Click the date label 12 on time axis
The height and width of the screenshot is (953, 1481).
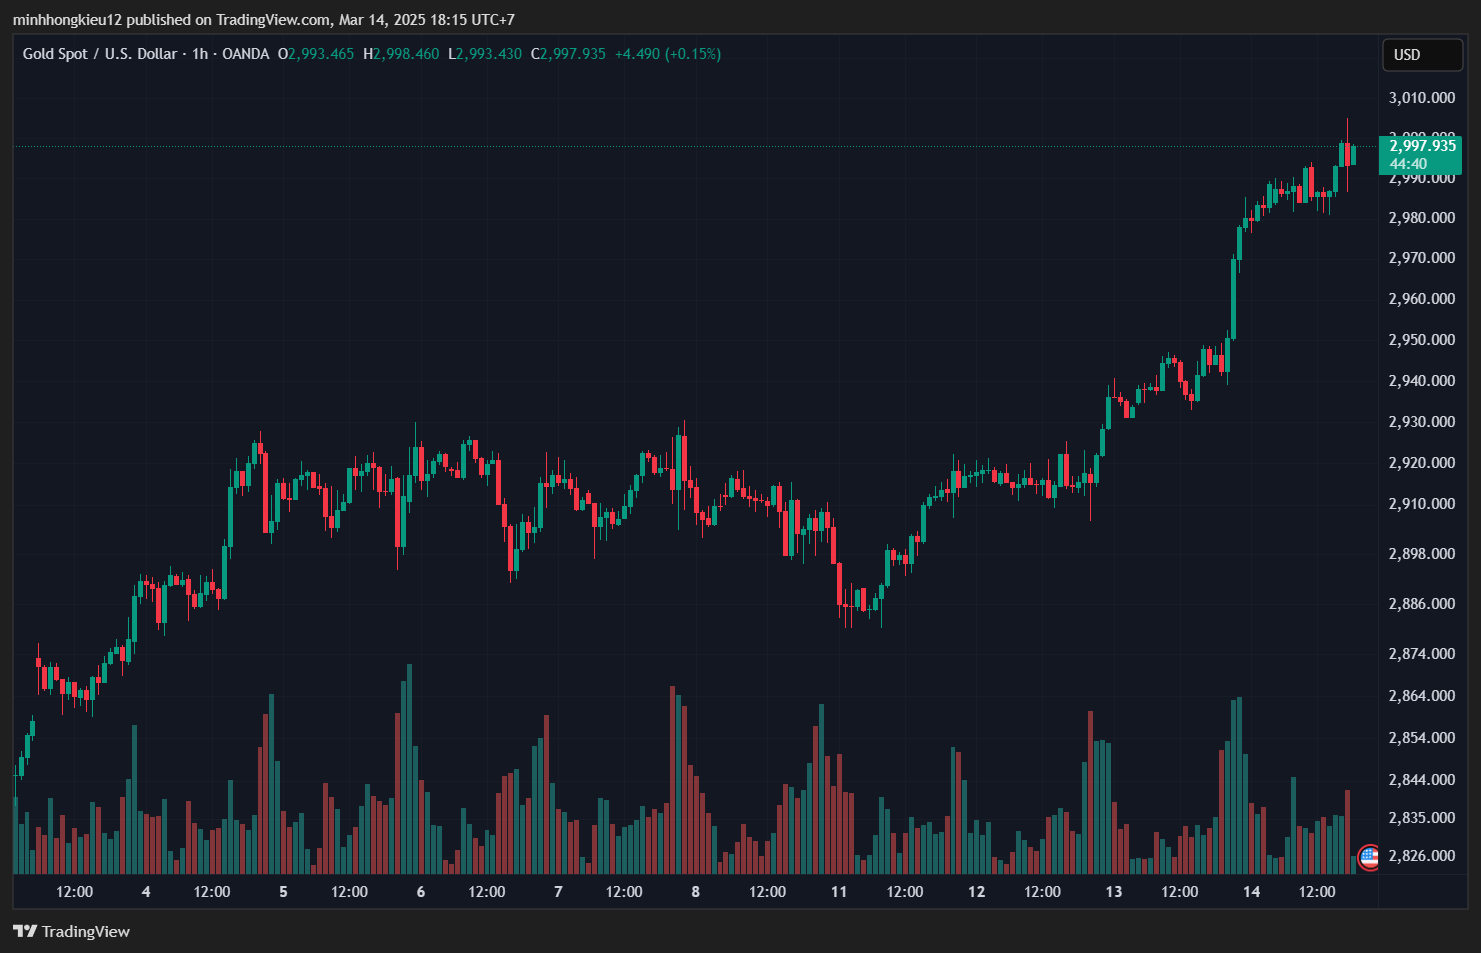[976, 891]
